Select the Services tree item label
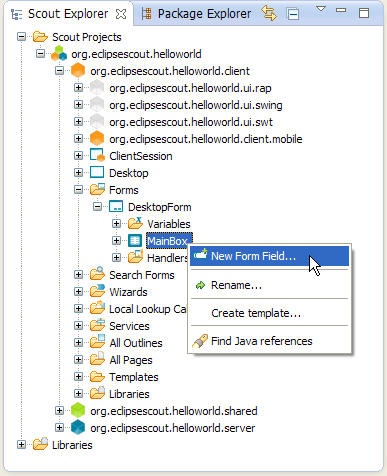Viewport: 387px width, 476px height. click(x=129, y=326)
